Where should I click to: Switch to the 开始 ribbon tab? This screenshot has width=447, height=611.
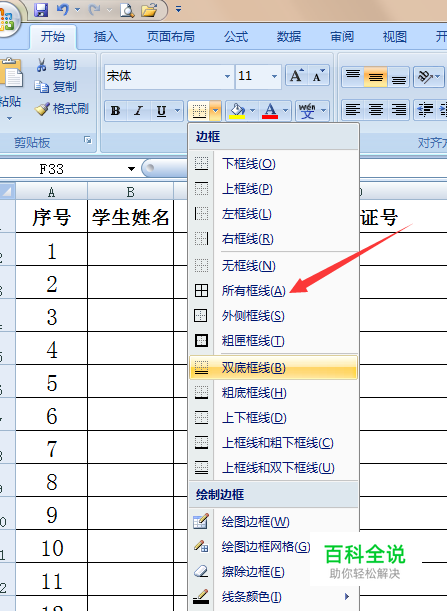53,37
